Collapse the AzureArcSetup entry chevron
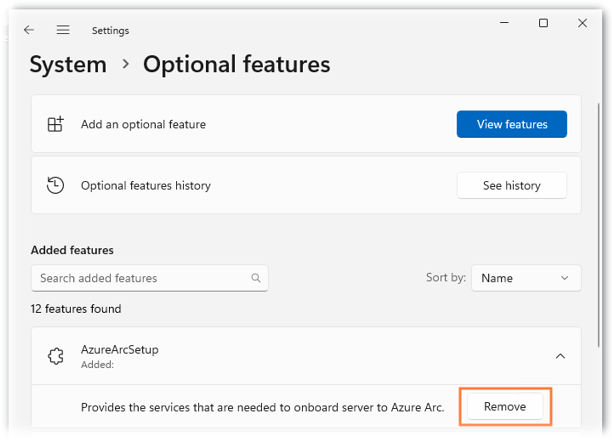Screen dimensions: 612x446 point(560,356)
